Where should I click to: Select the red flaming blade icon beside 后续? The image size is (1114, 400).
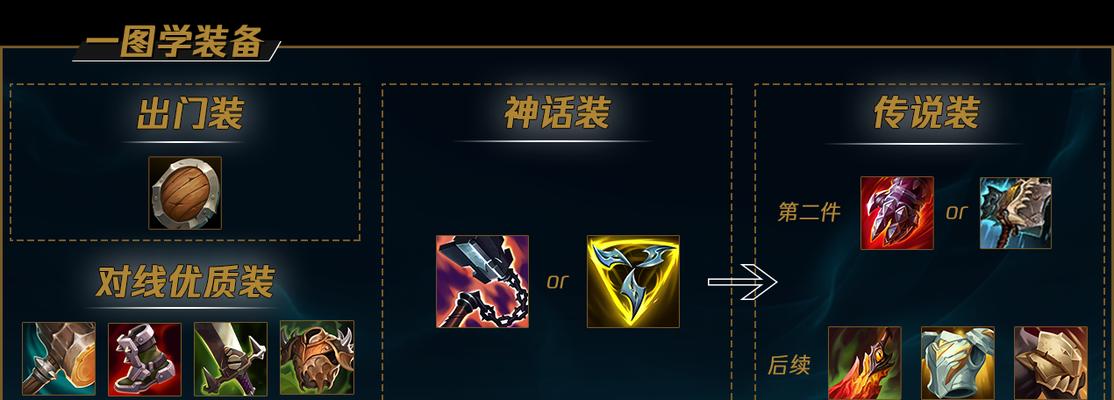pyautogui.click(x=865, y=363)
